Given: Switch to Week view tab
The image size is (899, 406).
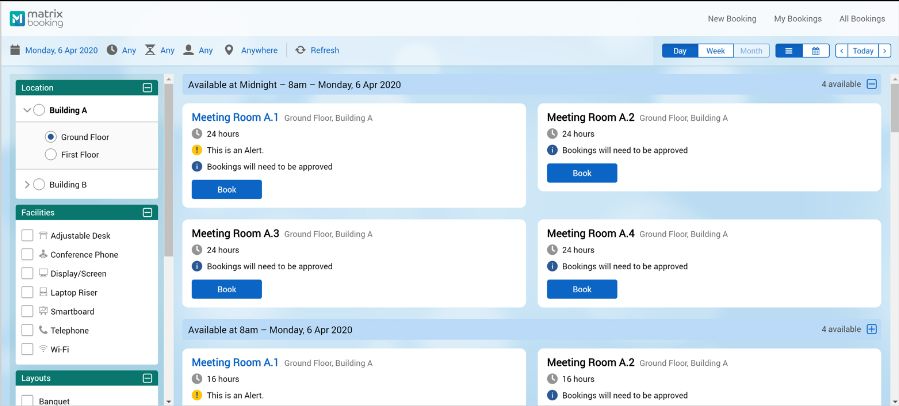Looking at the screenshot, I should tap(715, 51).
